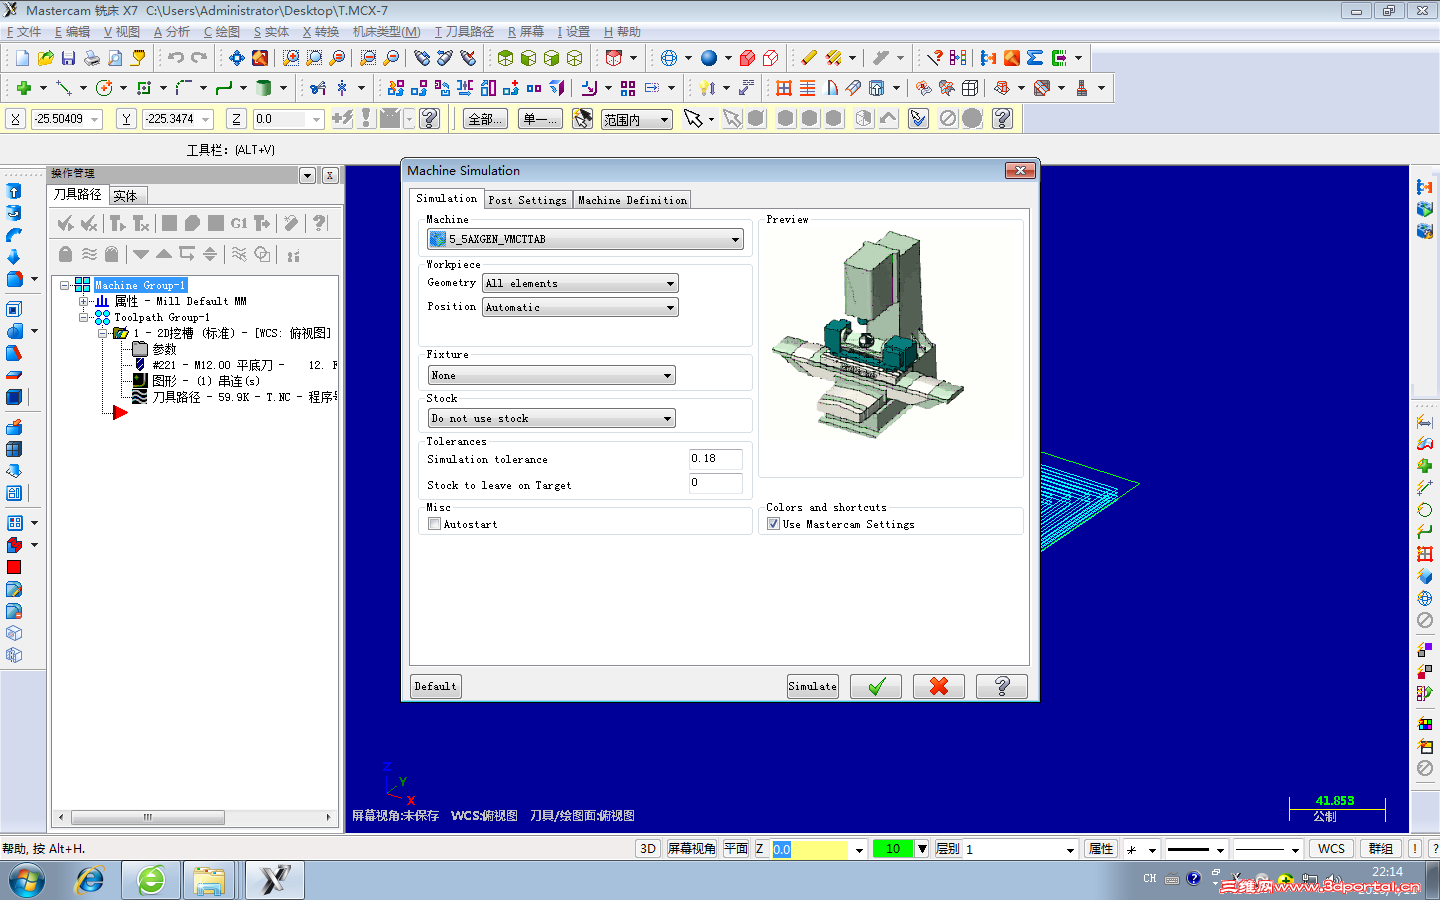Click the G1 post icon in operations manager
Image resolution: width=1440 pixels, height=900 pixels.
pos(239,223)
